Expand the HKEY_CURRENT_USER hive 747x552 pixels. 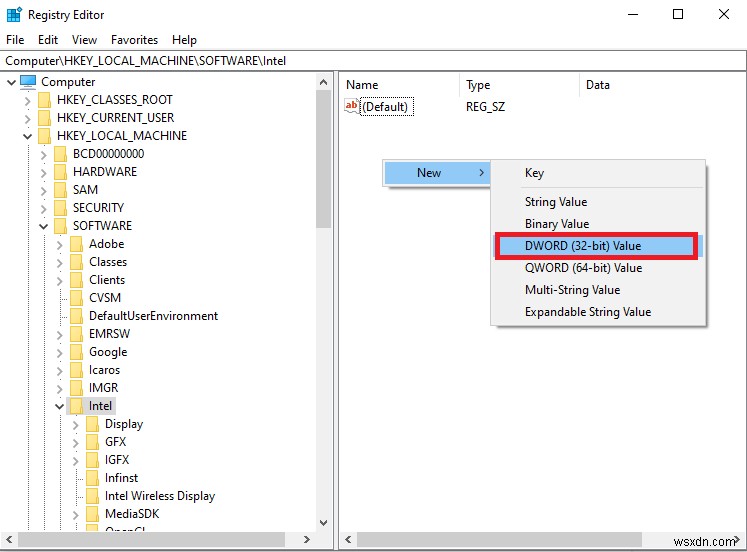pyautogui.click(x=28, y=119)
